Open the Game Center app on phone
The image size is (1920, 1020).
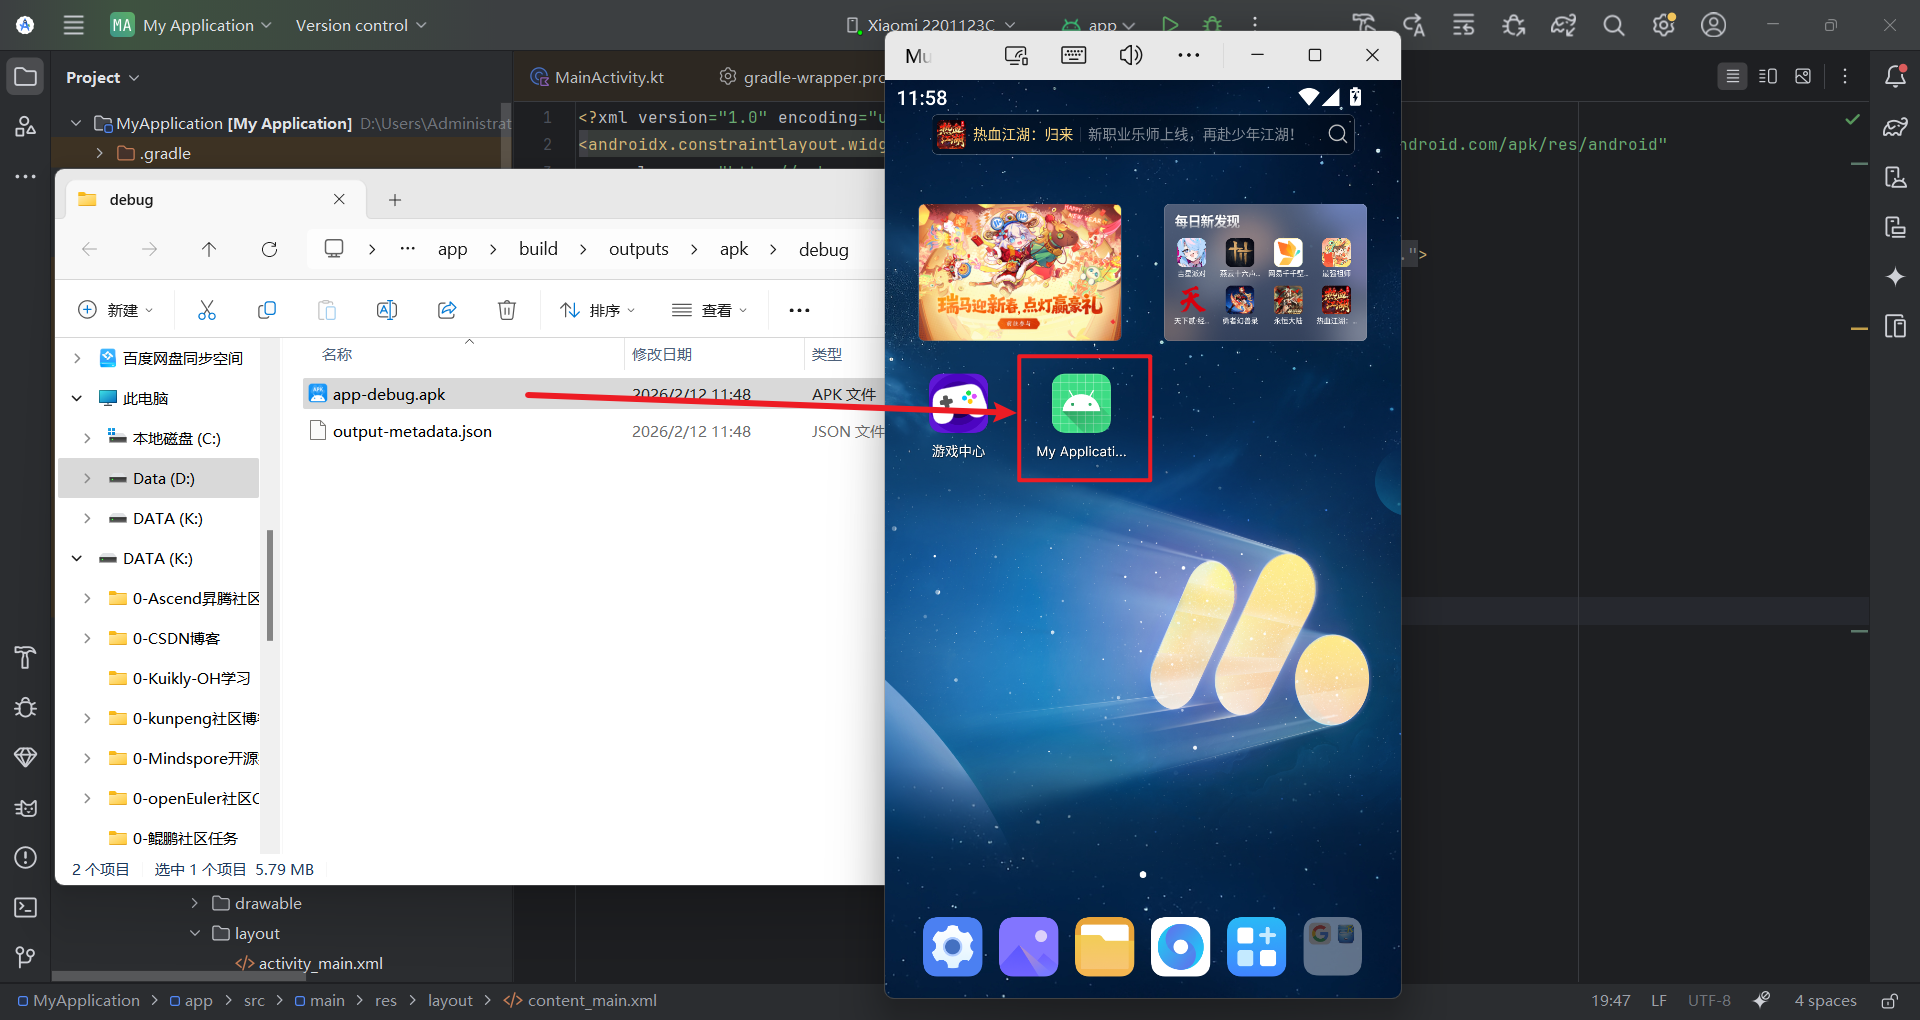tap(958, 416)
